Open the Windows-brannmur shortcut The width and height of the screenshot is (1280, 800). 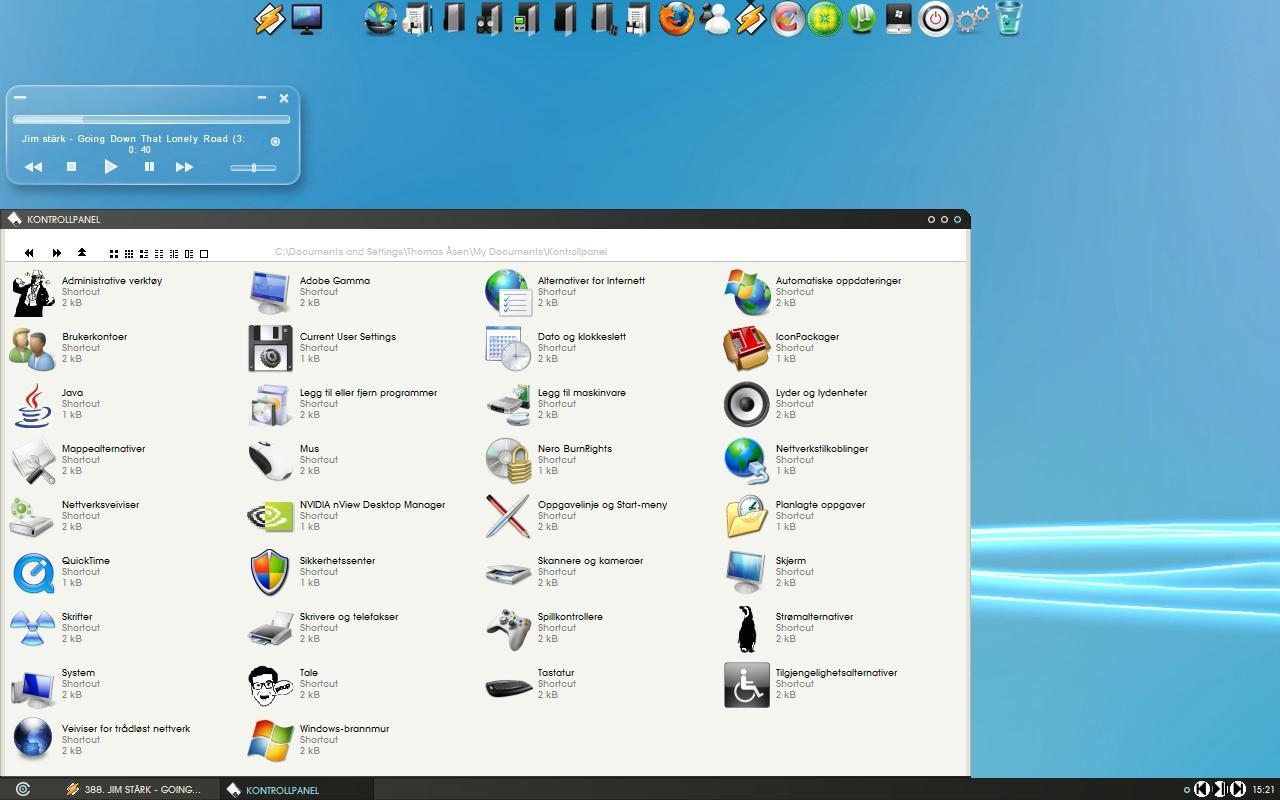click(270, 741)
